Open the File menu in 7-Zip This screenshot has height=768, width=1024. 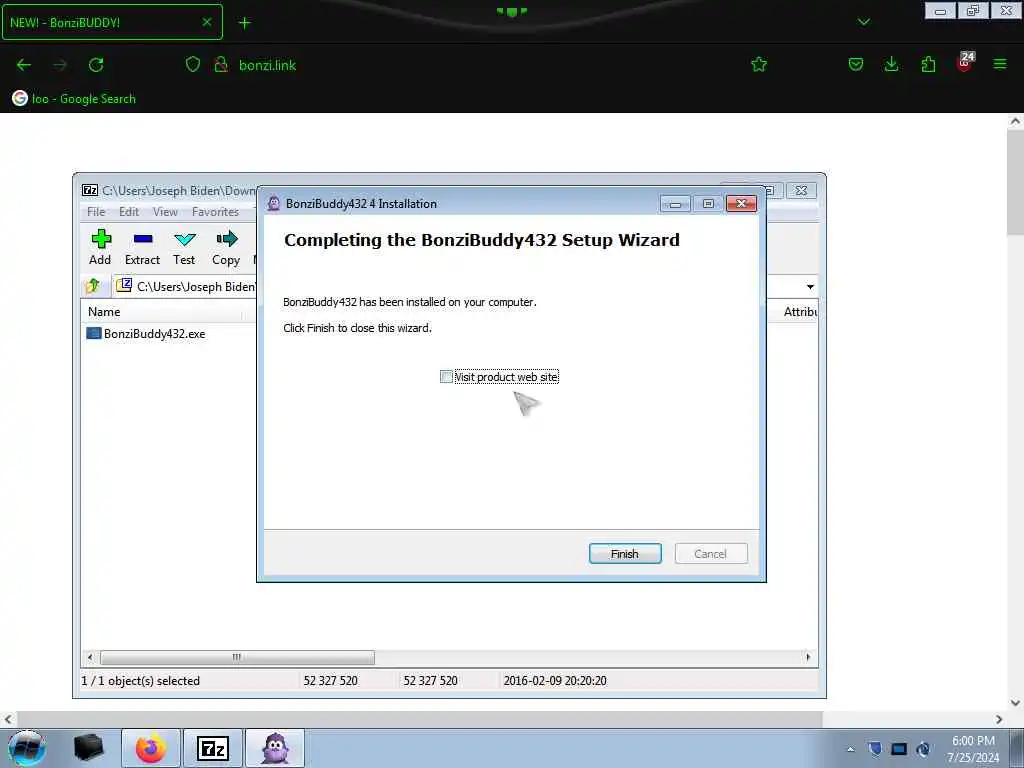click(x=96, y=212)
